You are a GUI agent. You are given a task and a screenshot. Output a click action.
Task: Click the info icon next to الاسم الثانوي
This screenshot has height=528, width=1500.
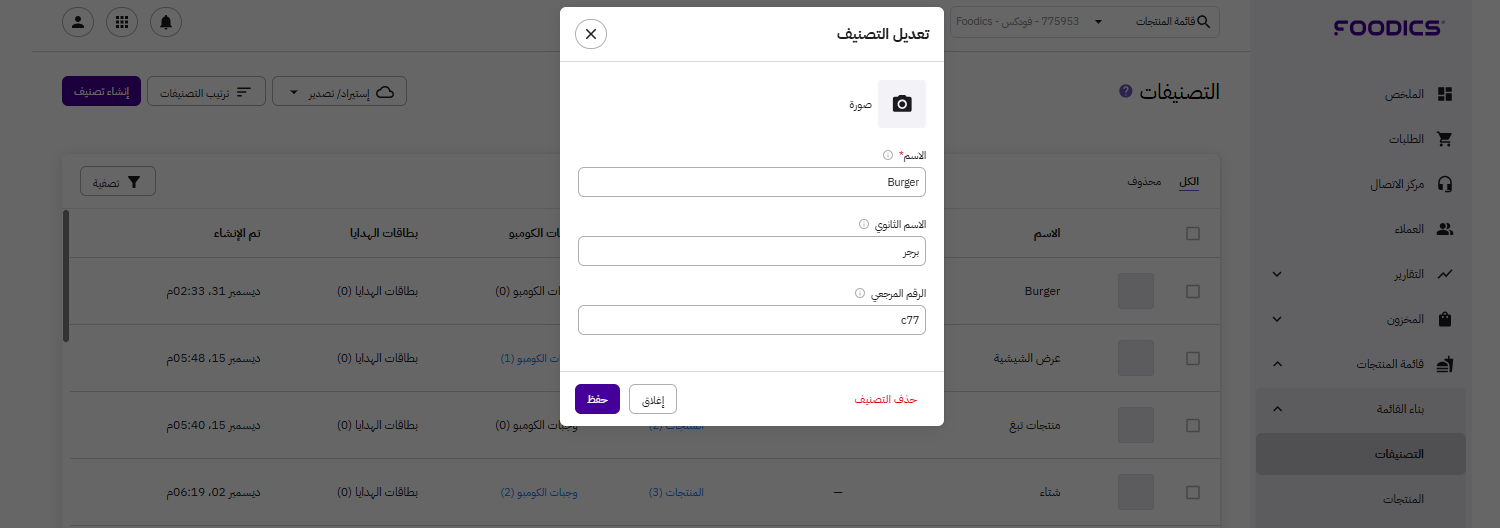click(x=864, y=224)
